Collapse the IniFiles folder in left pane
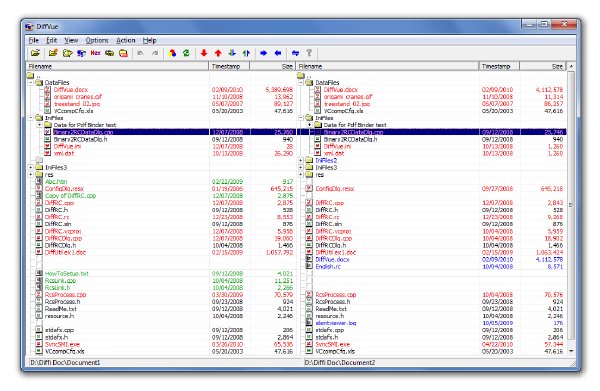 point(31,118)
